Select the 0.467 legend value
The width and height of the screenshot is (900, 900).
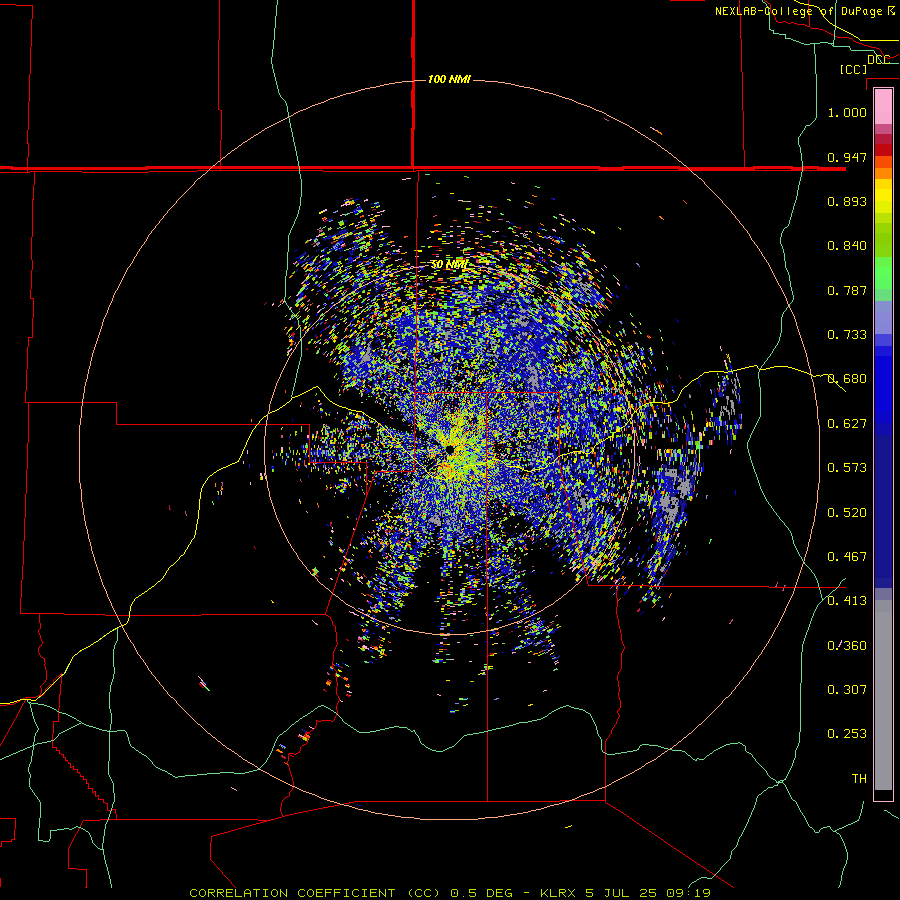coord(847,557)
